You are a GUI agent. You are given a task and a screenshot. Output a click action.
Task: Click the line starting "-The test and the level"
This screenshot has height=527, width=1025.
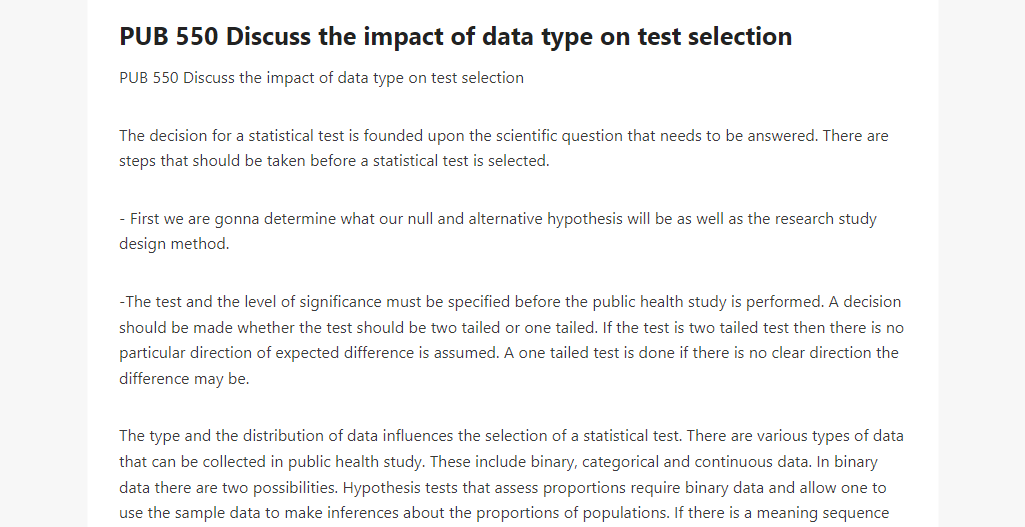click(510, 302)
